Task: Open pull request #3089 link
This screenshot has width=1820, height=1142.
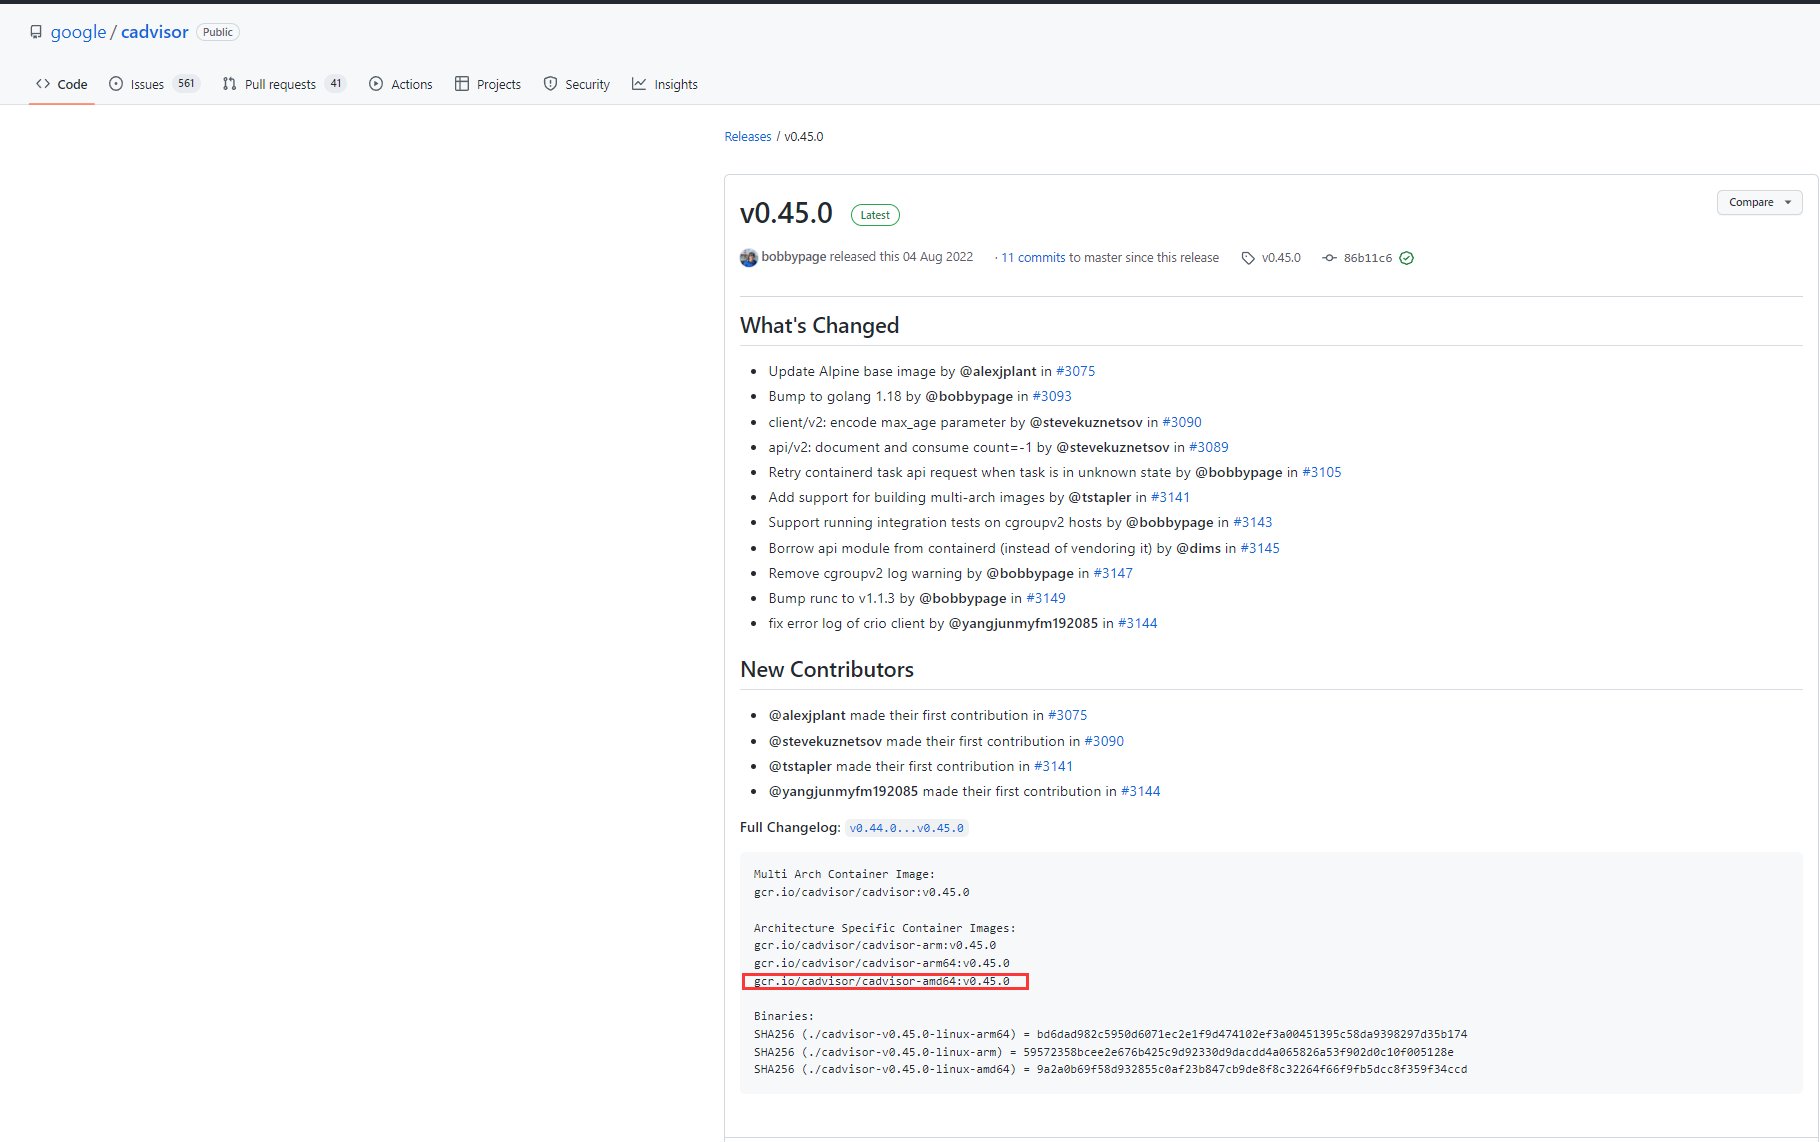Action: (x=1209, y=447)
